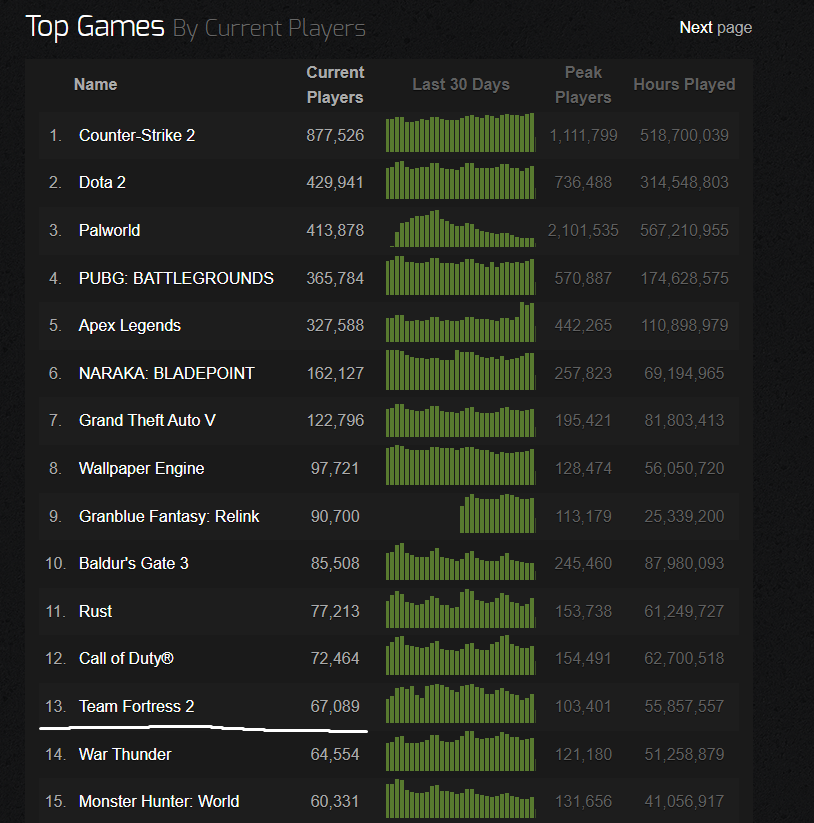Select peak players value 570,887
This screenshot has width=814, height=823.
[x=583, y=278]
